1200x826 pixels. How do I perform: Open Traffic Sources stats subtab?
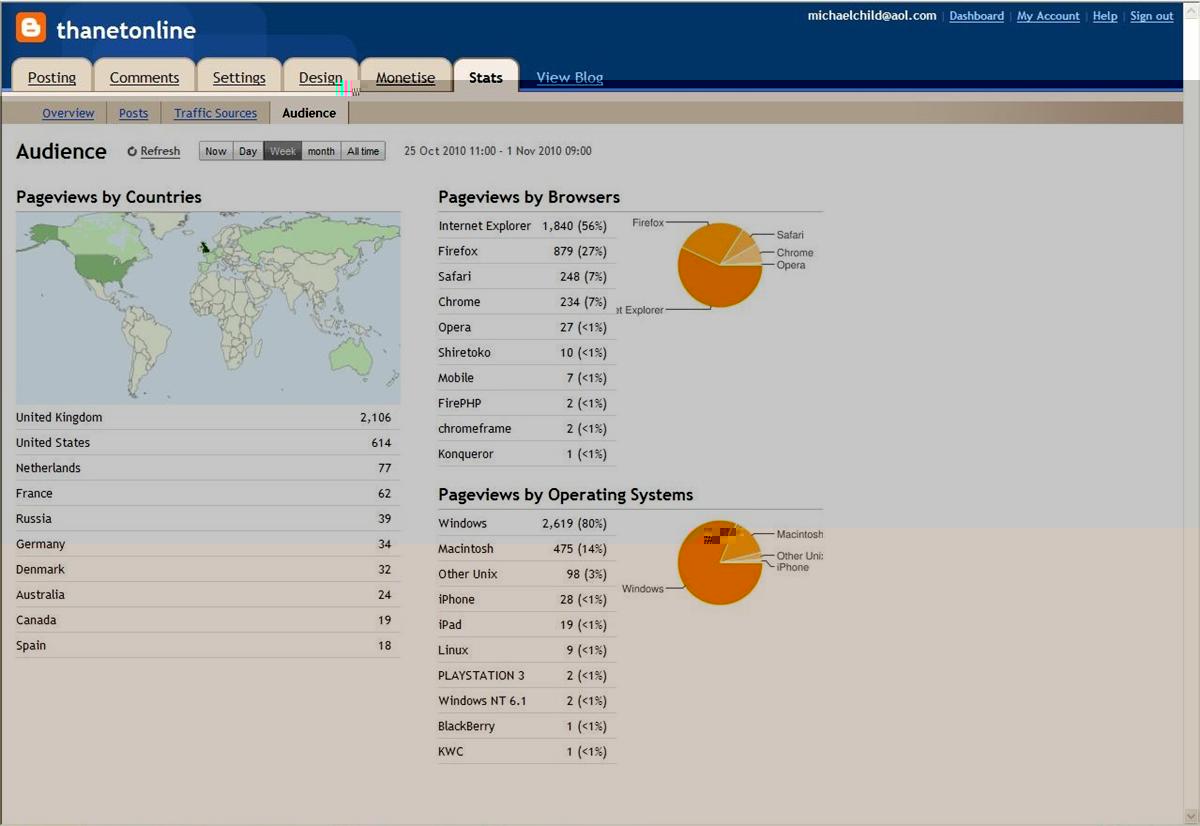click(215, 113)
